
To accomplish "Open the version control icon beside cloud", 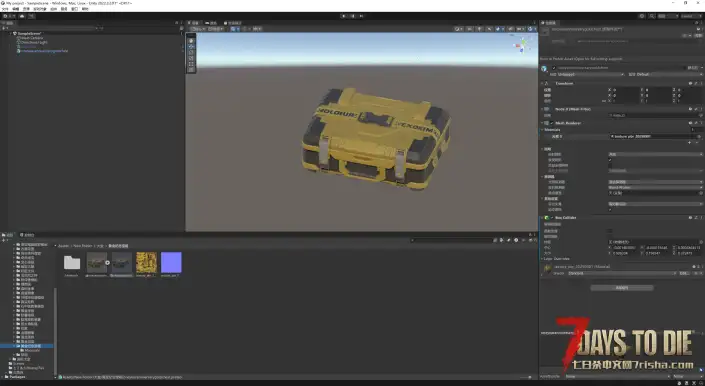I will coord(31,16).
